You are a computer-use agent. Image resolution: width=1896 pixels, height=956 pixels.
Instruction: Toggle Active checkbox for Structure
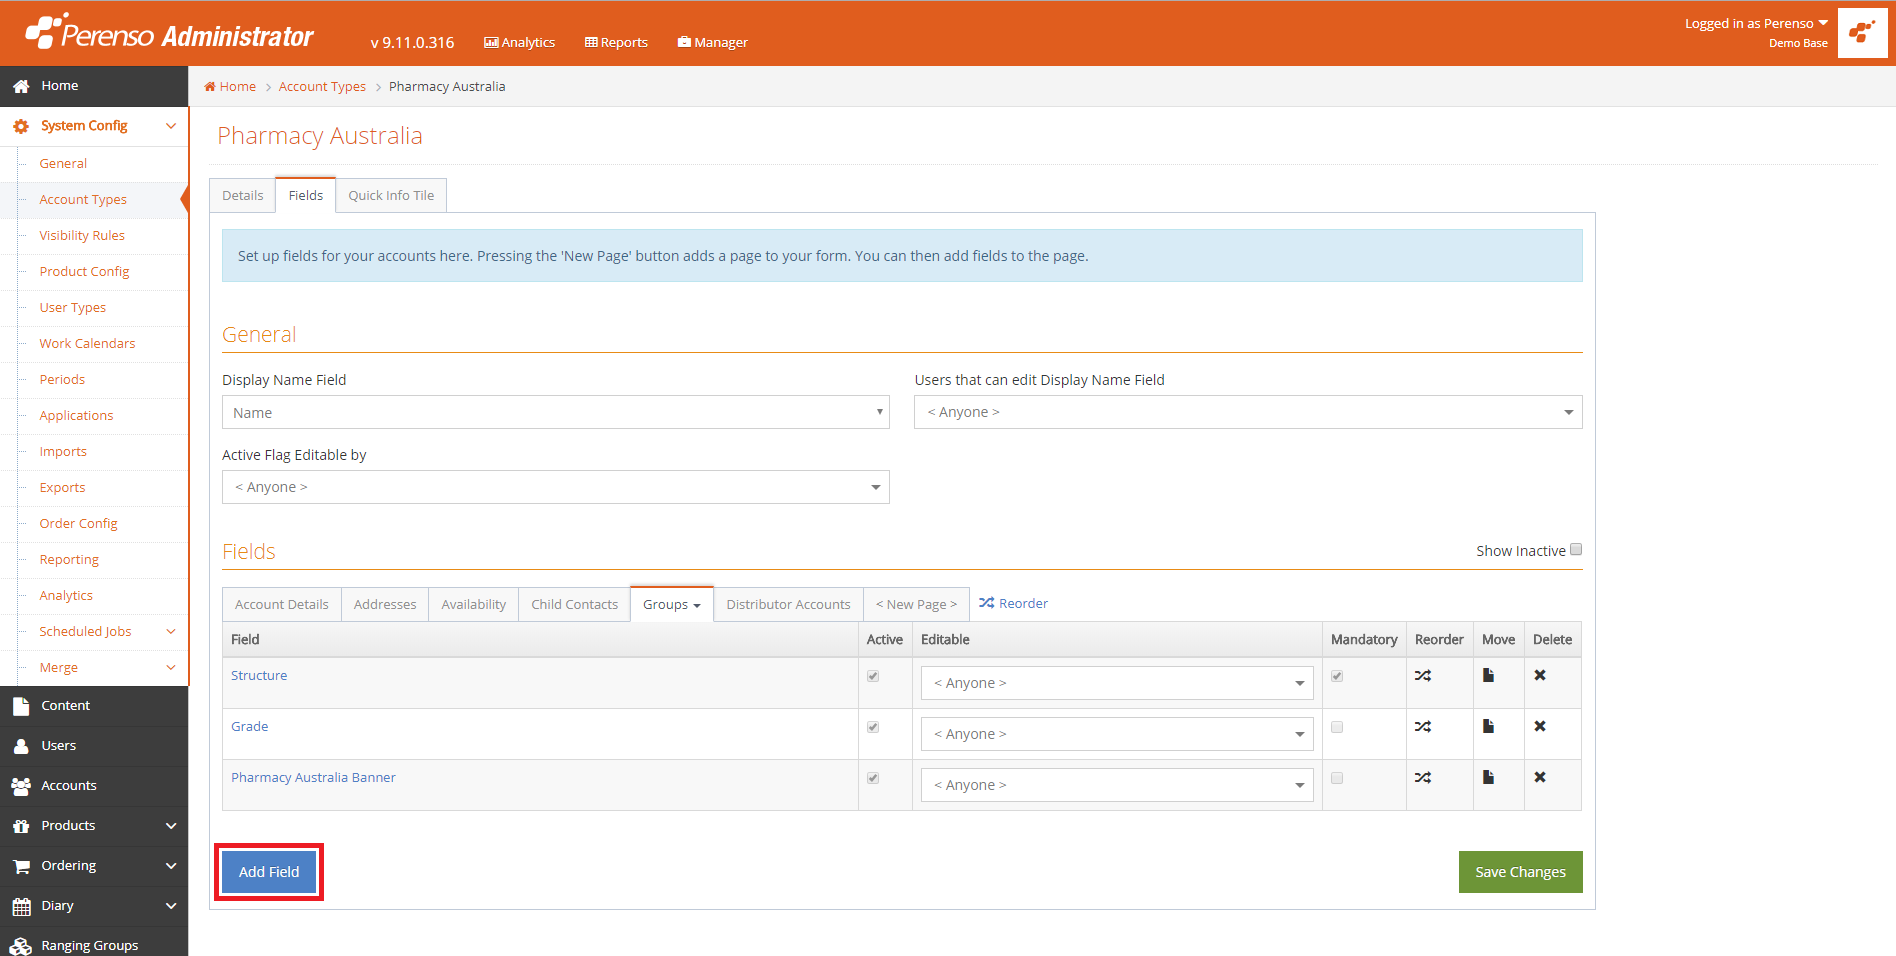(x=873, y=676)
